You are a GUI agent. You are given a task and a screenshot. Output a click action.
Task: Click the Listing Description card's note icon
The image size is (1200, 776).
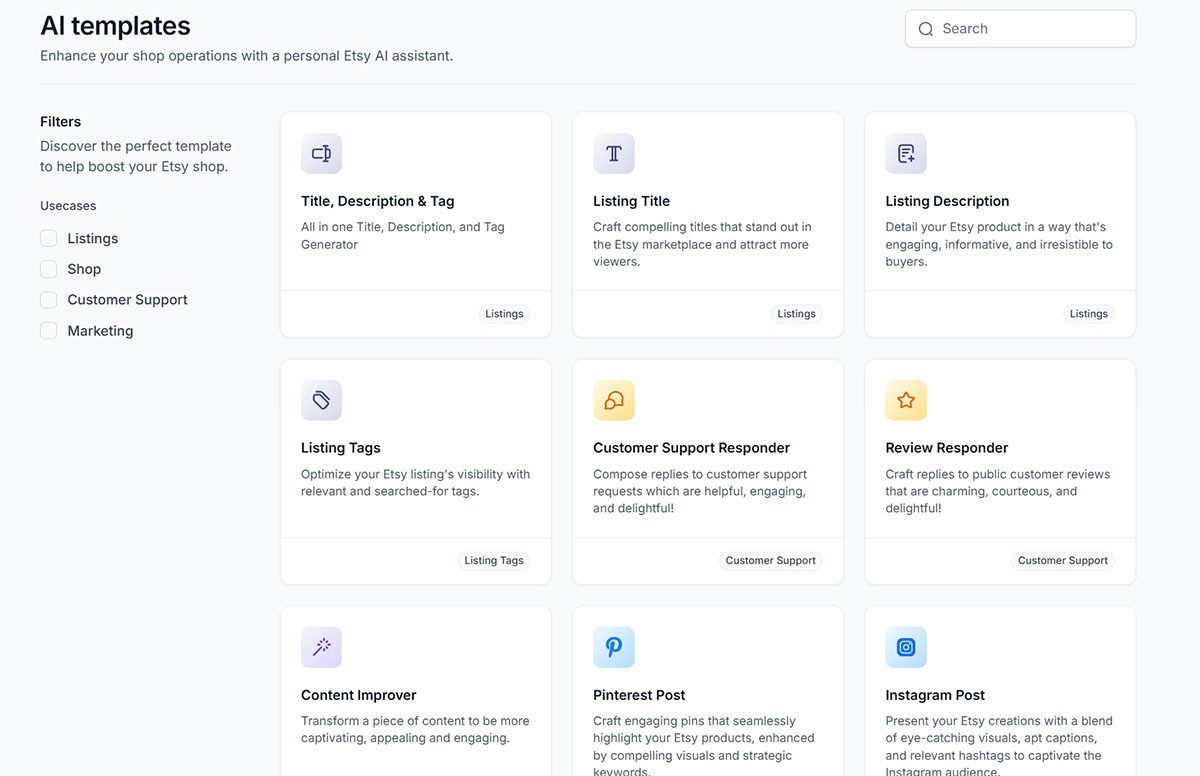pyautogui.click(x=906, y=154)
